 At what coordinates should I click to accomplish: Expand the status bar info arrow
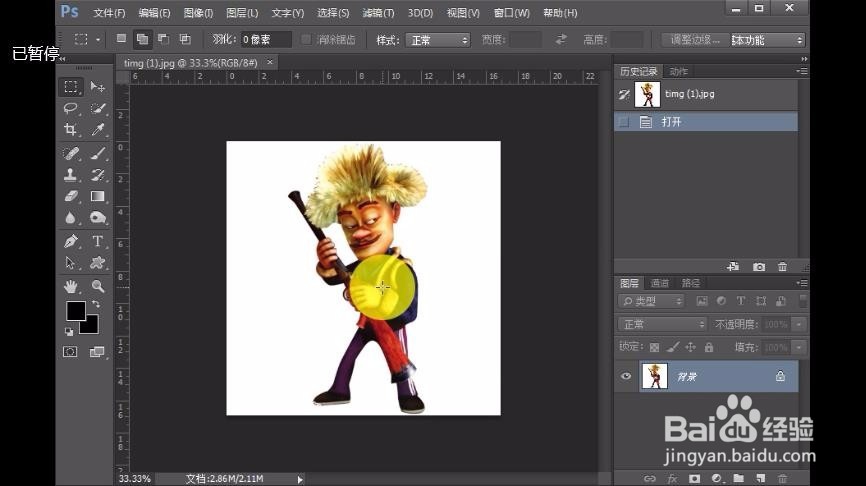[x=300, y=479]
